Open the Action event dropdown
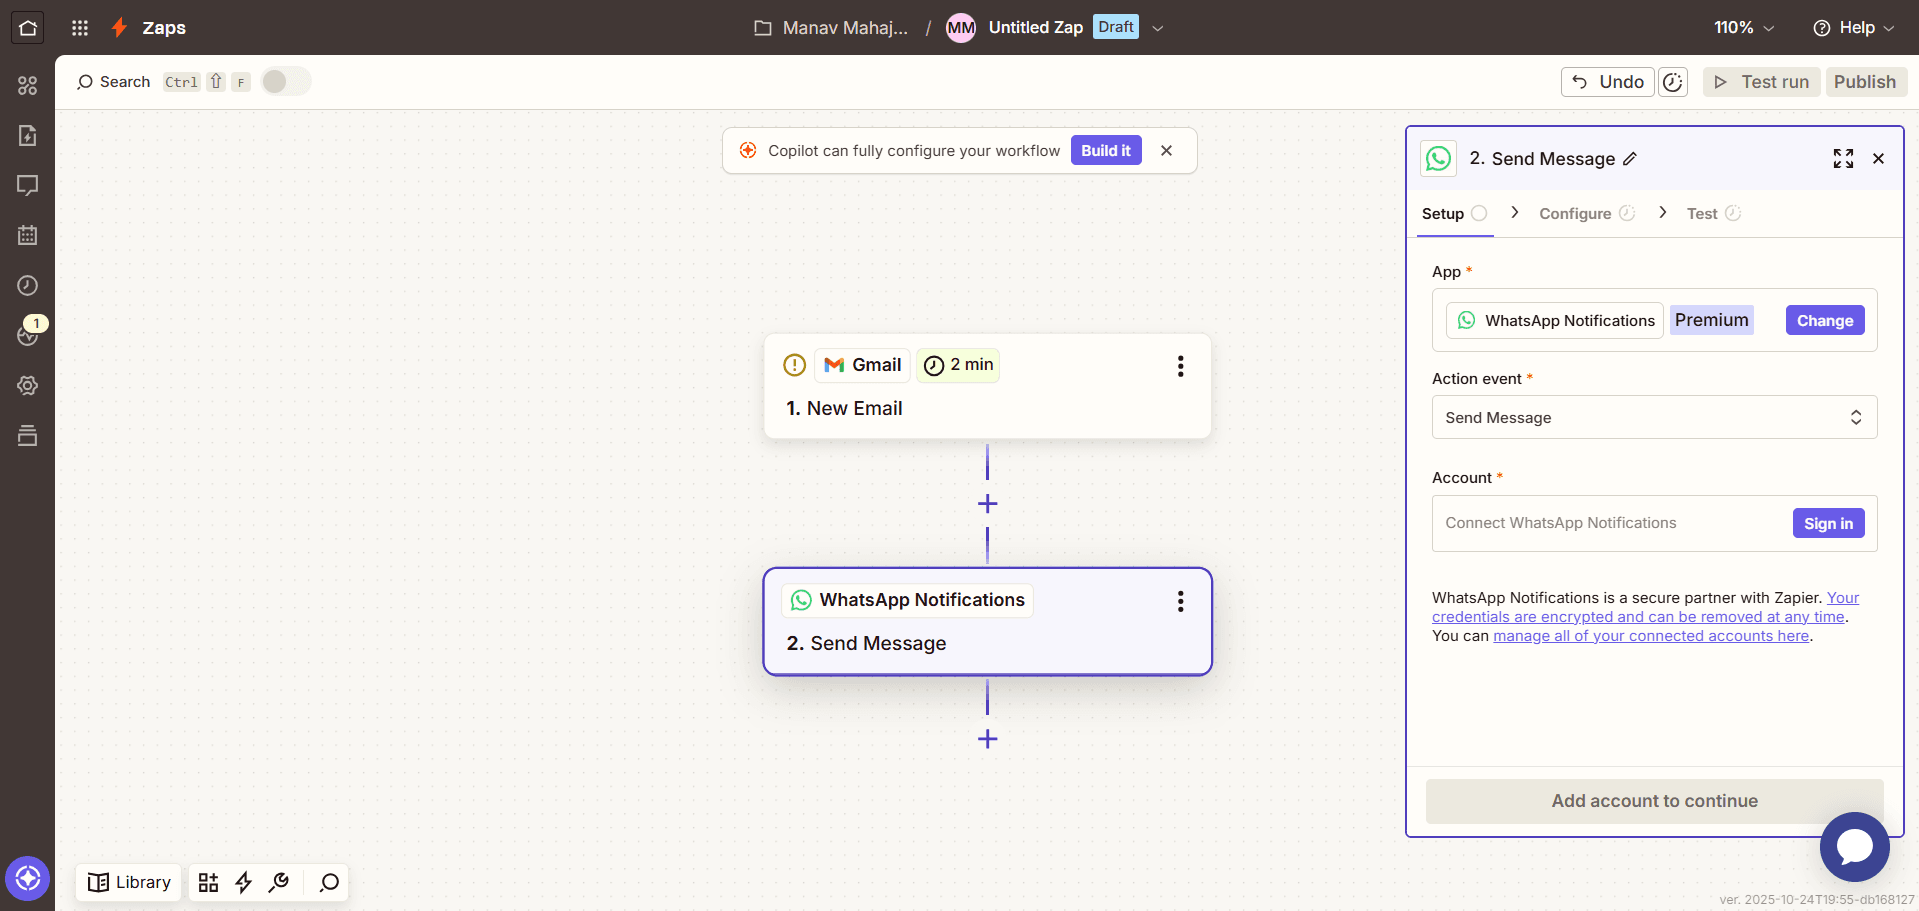This screenshot has width=1919, height=911. (x=1654, y=418)
